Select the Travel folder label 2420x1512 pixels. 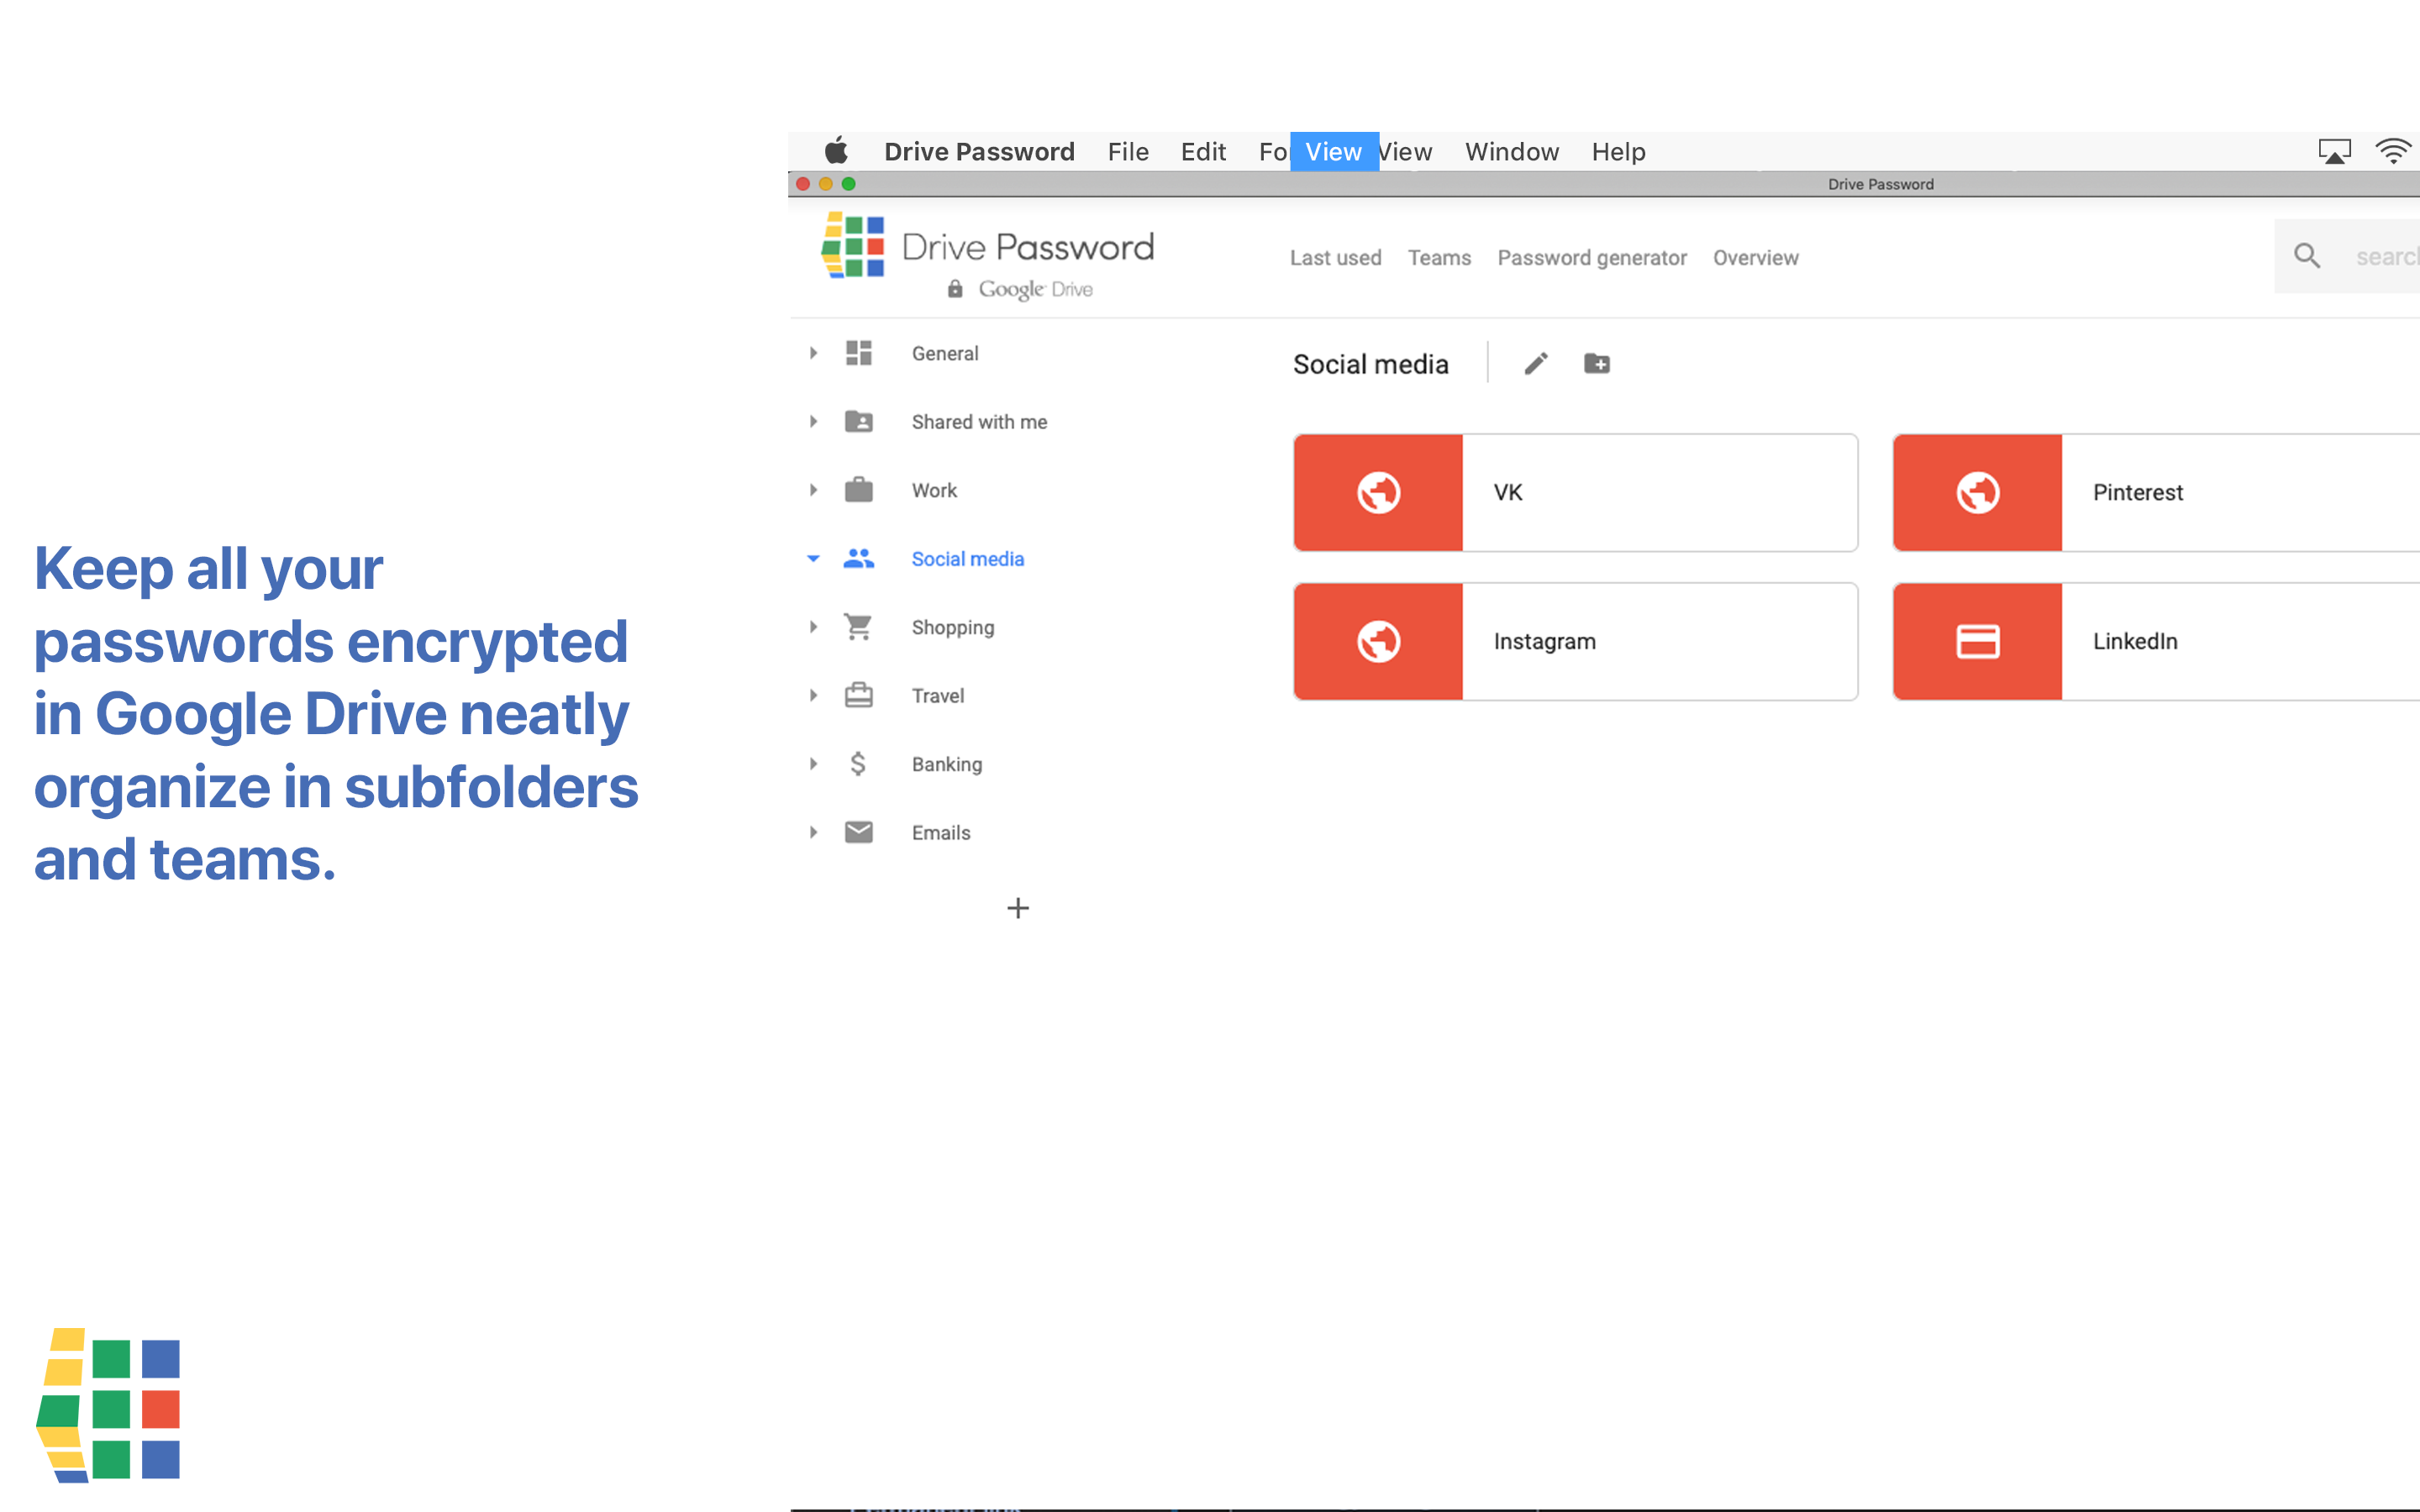click(x=938, y=695)
